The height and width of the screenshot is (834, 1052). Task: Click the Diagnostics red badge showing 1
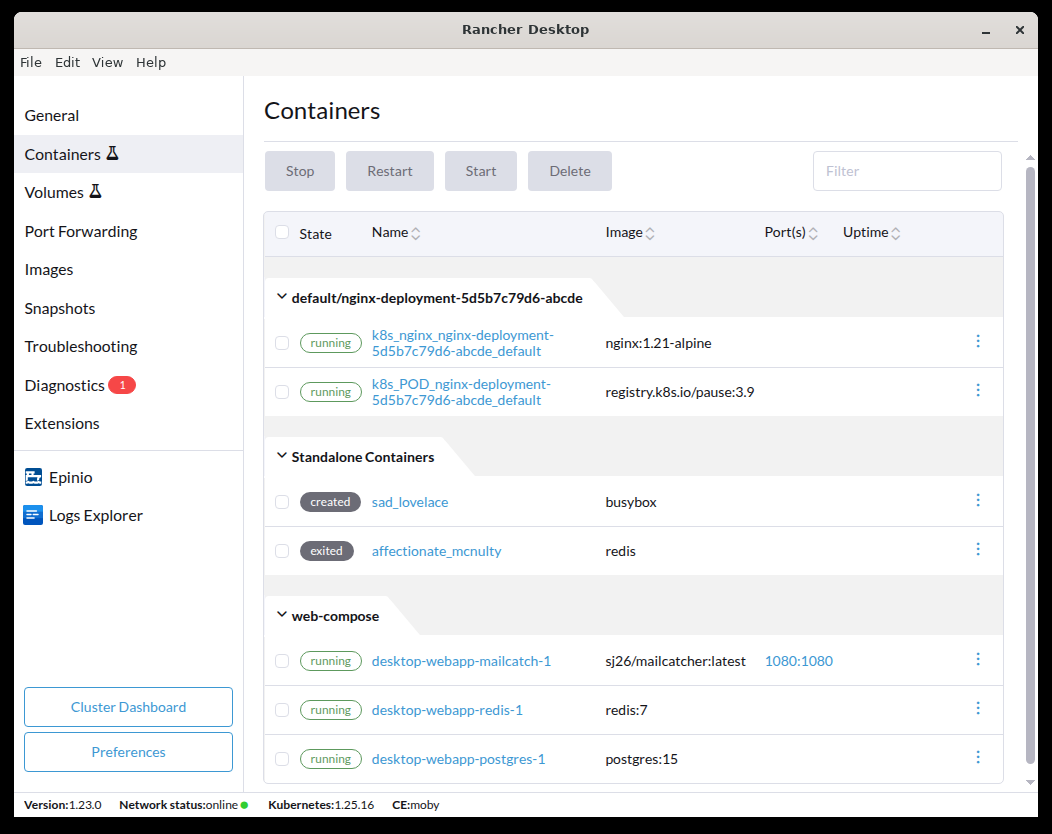point(122,385)
